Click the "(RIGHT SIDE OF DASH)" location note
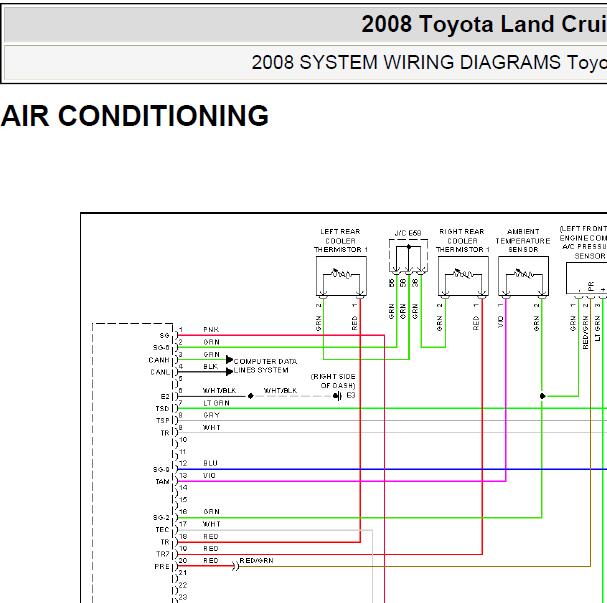Screen dimensions: 607x603 pyautogui.click(x=333, y=381)
